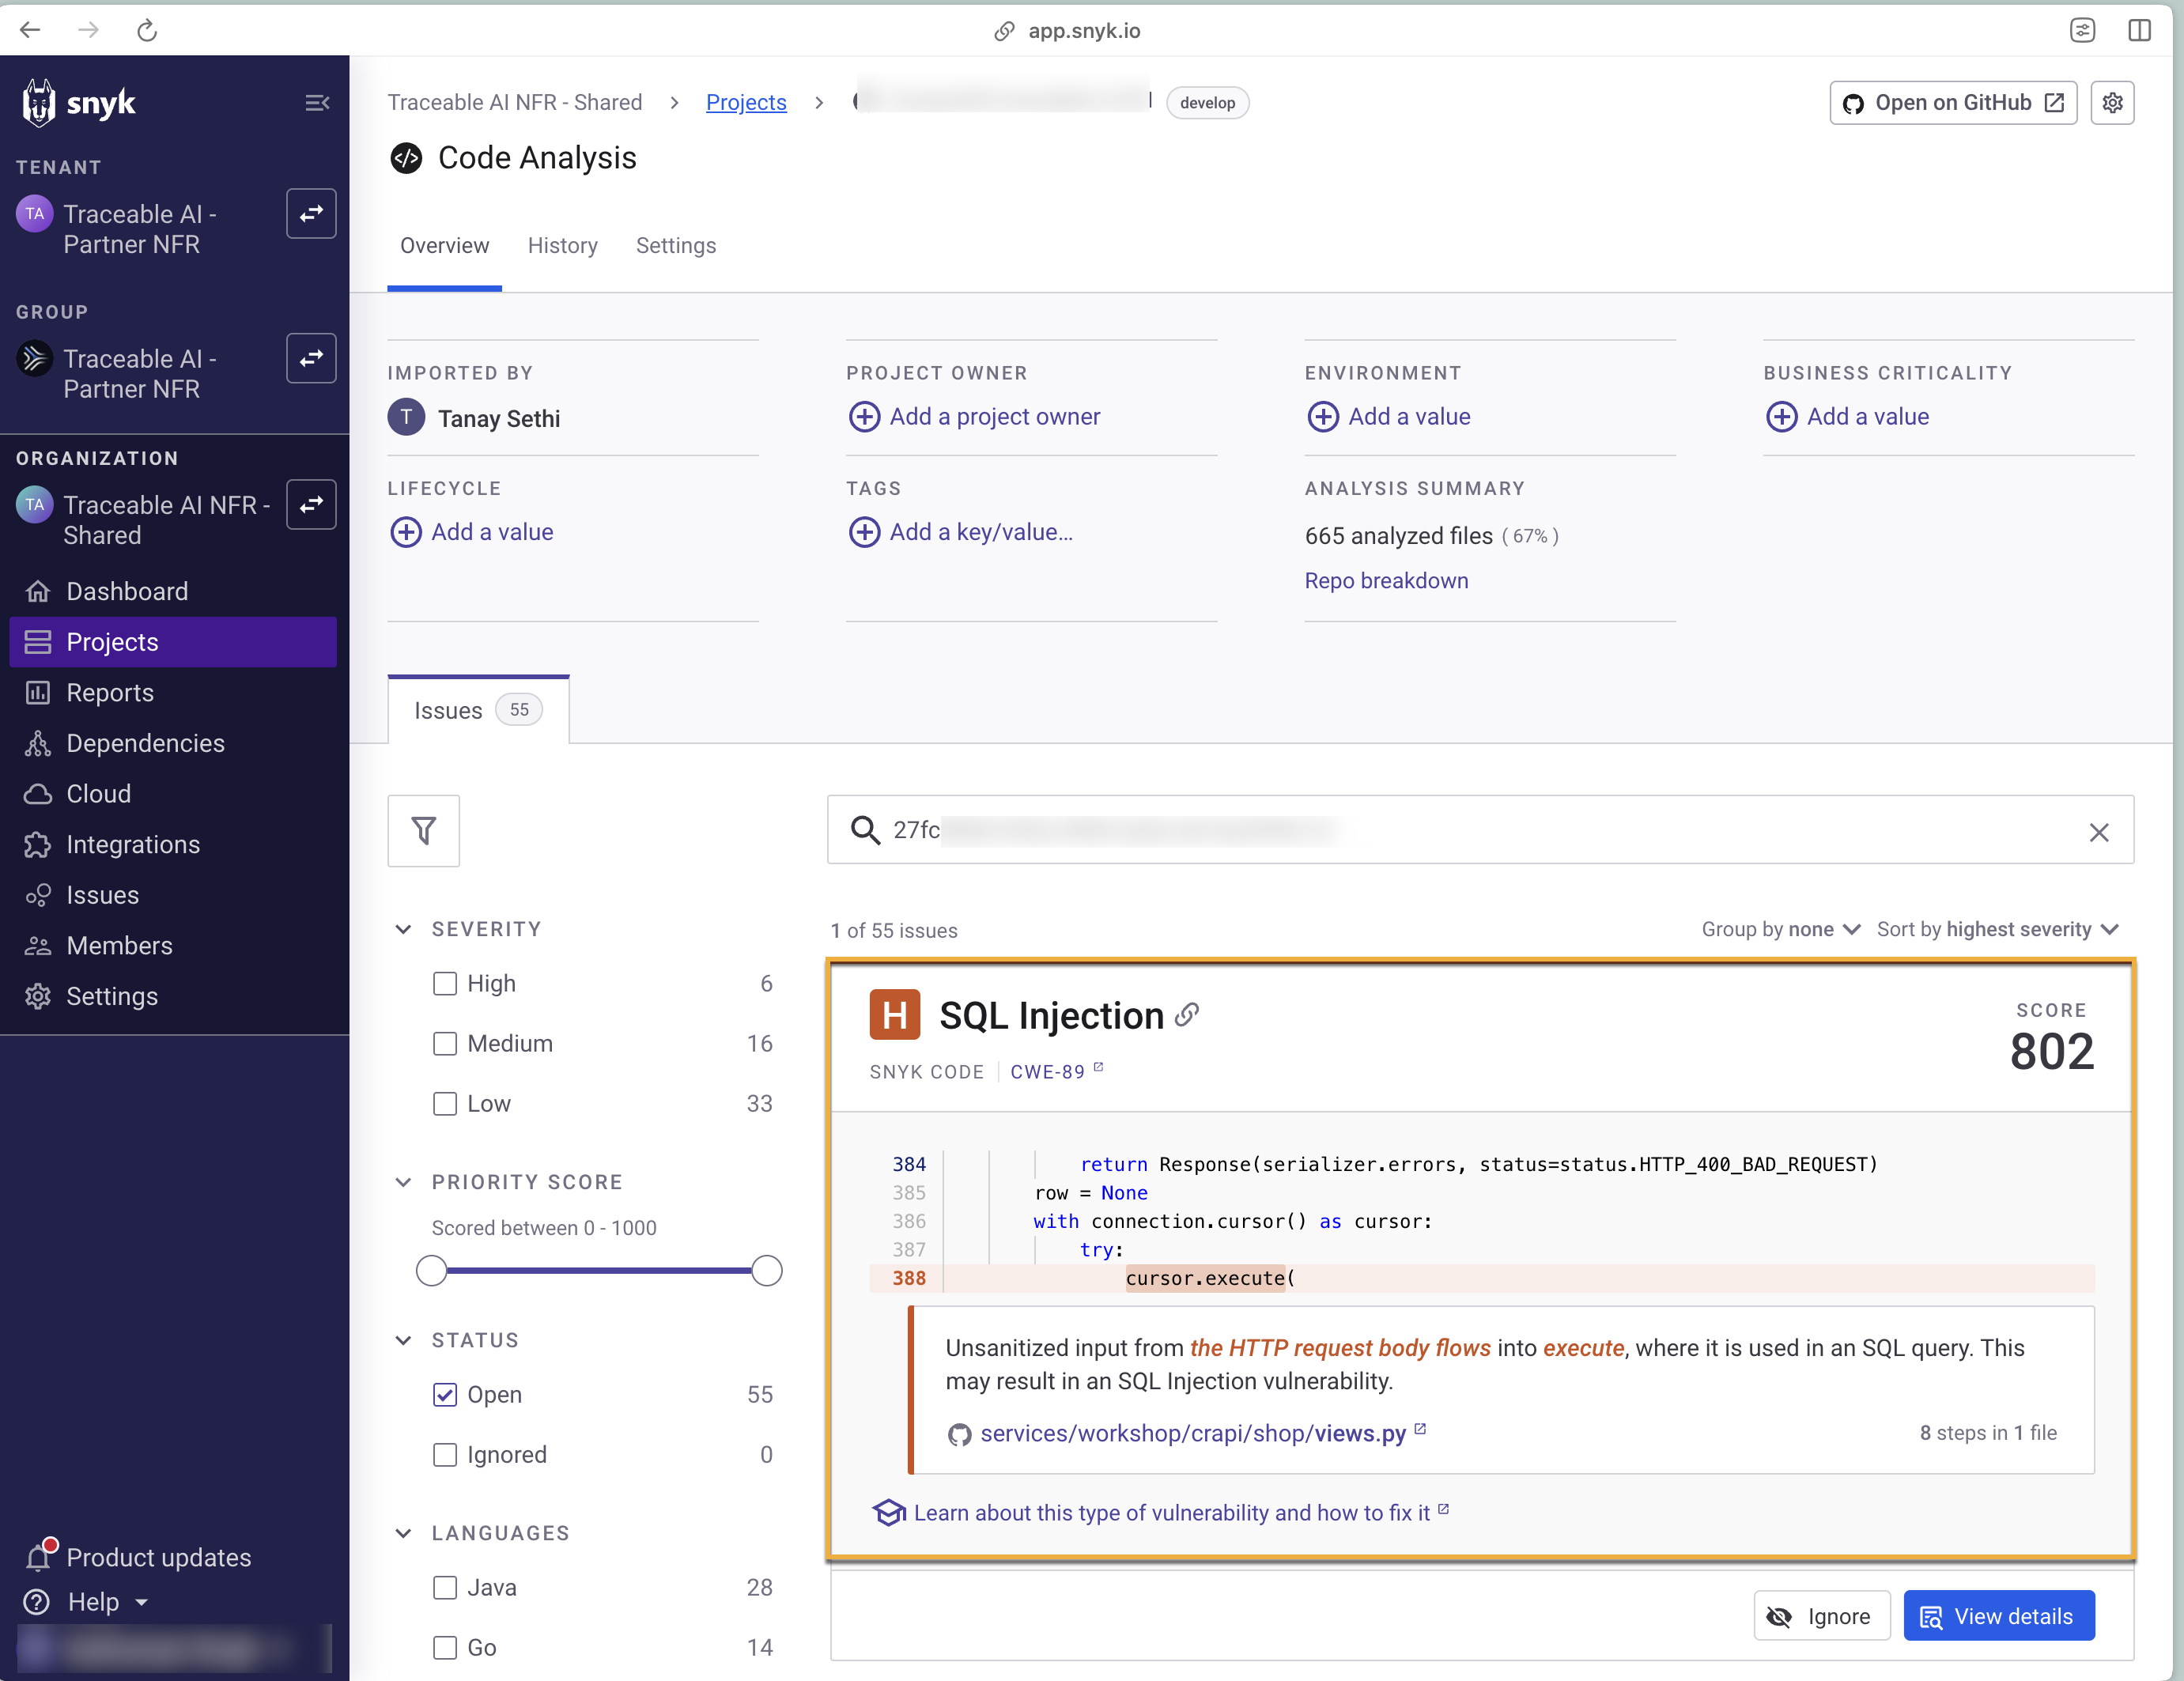Screen dimensions: 2184x1681
Task: Toggle the filter funnel button
Action: tap(424, 830)
